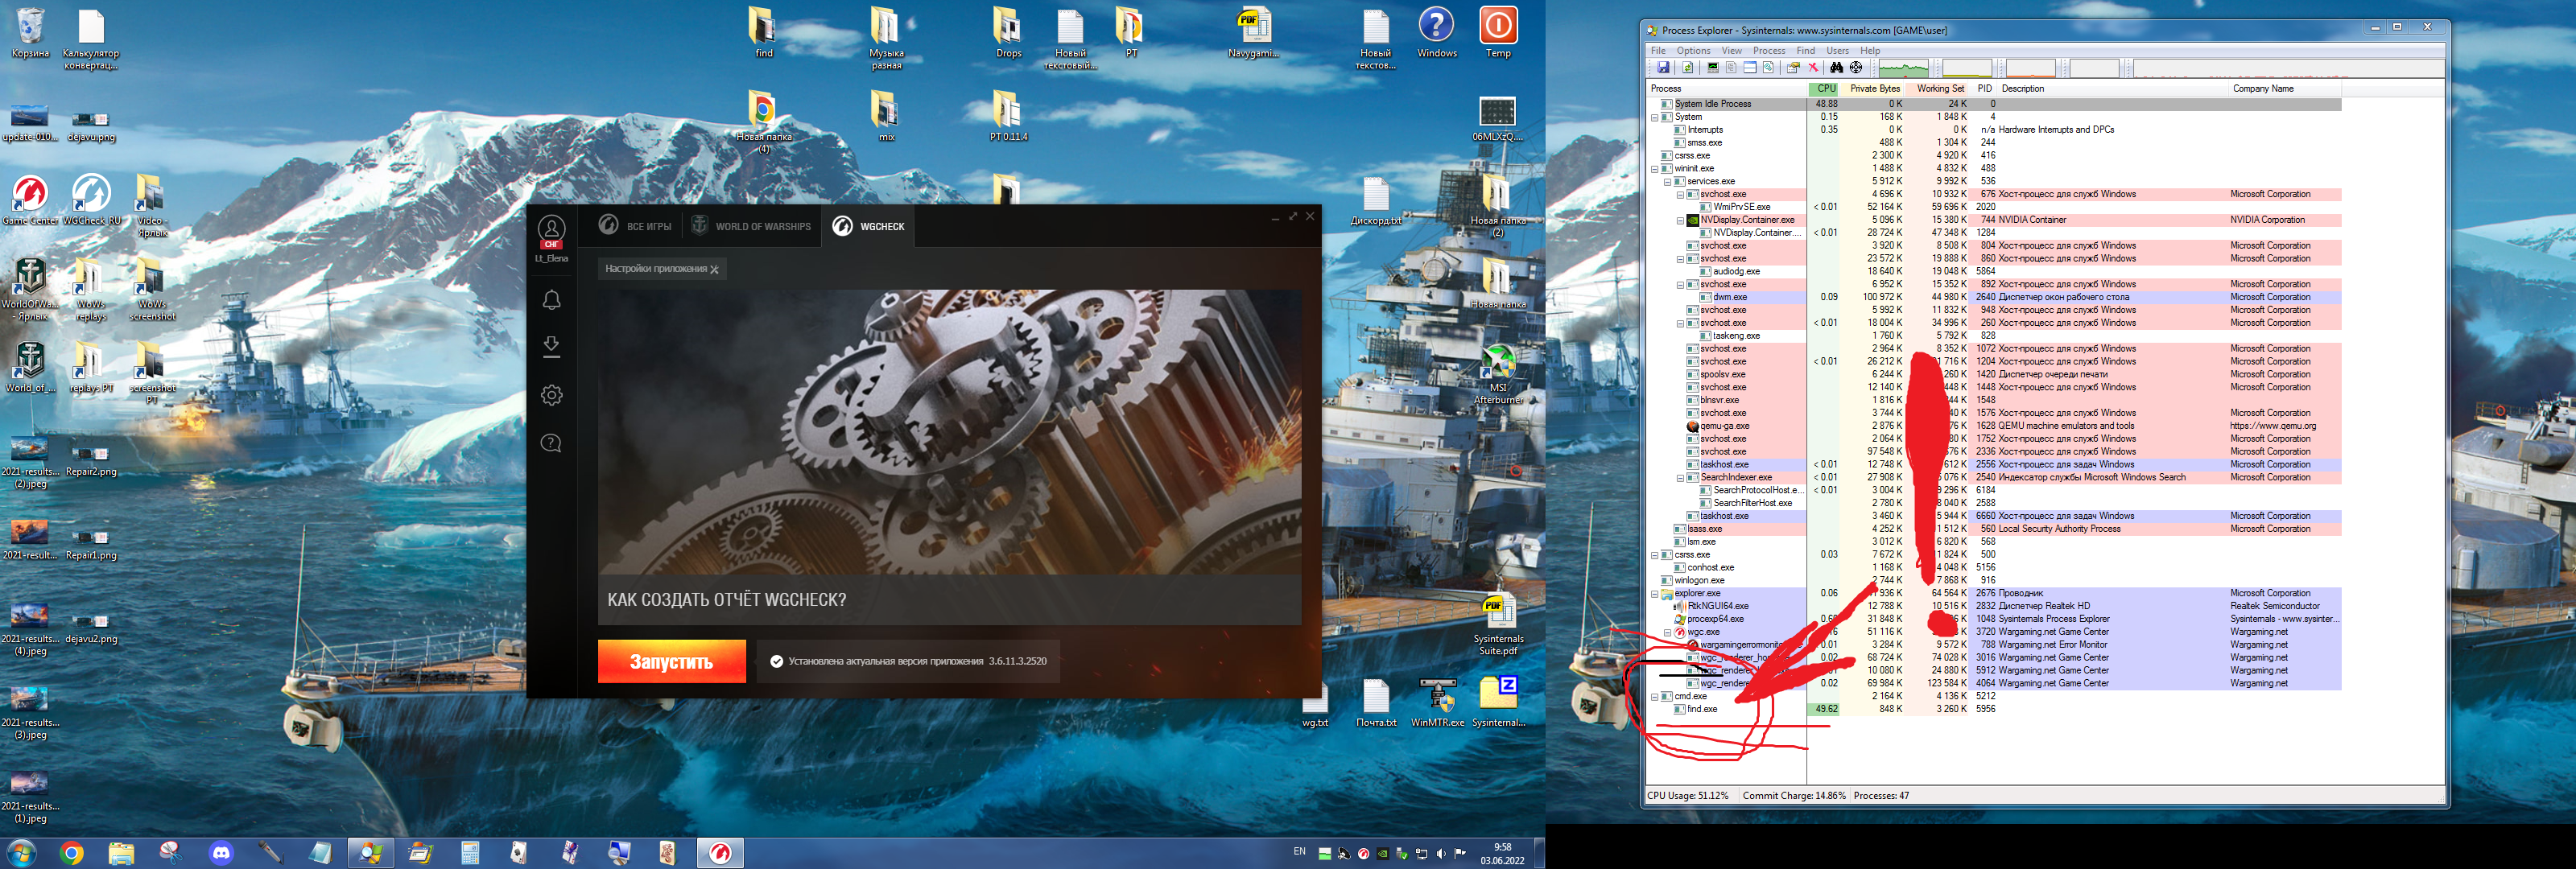The height and width of the screenshot is (869, 2576).
Task: Click the orange Запустить button
Action: (x=672, y=661)
